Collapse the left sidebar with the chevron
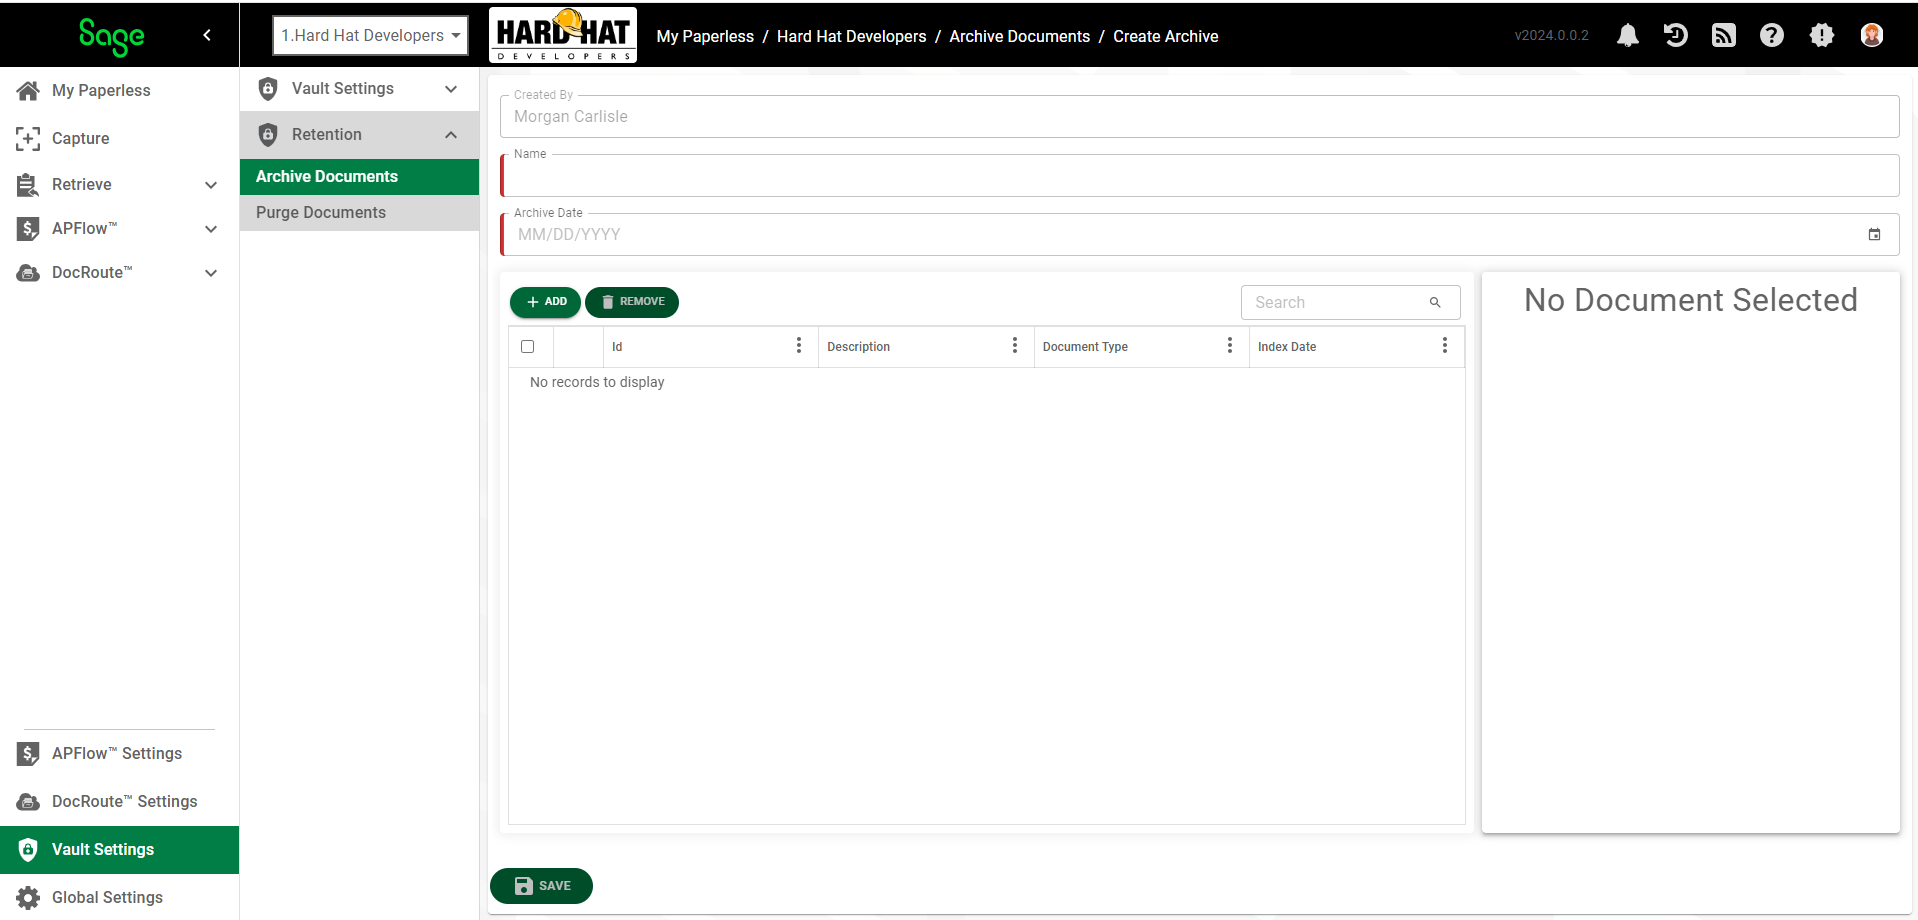Image resolution: width=1918 pixels, height=920 pixels. click(207, 35)
